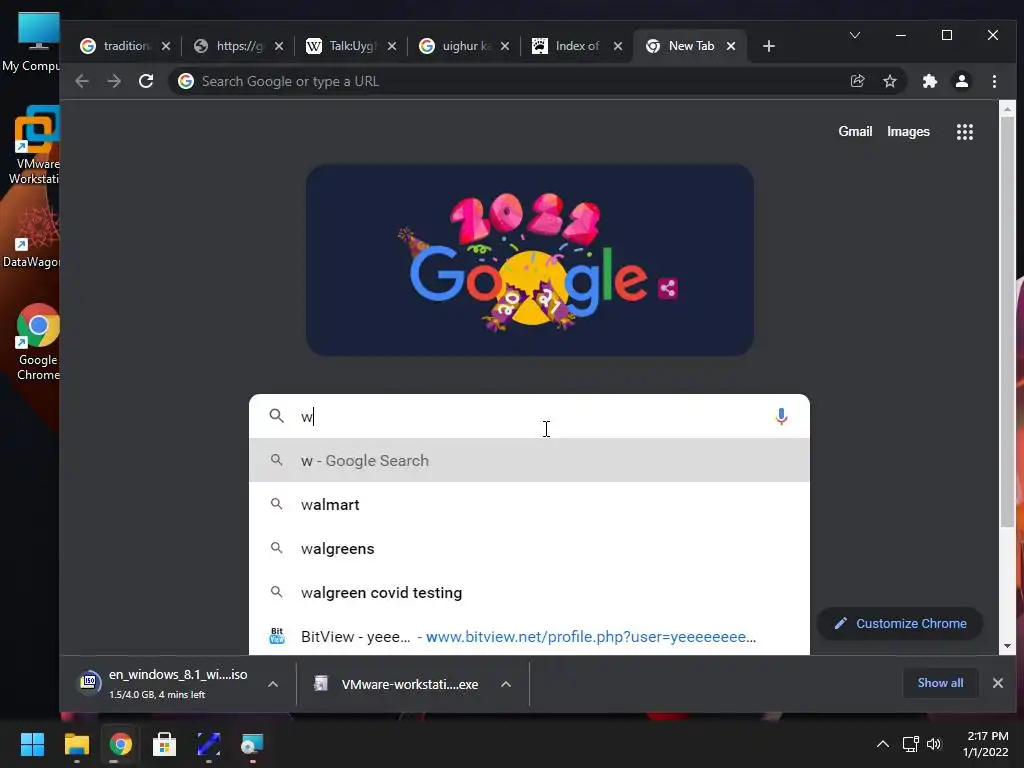Image resolution: width=1024 pixels, height=768 pixels.
Task: Share the 2022 Google doodle
Action: 667,287
